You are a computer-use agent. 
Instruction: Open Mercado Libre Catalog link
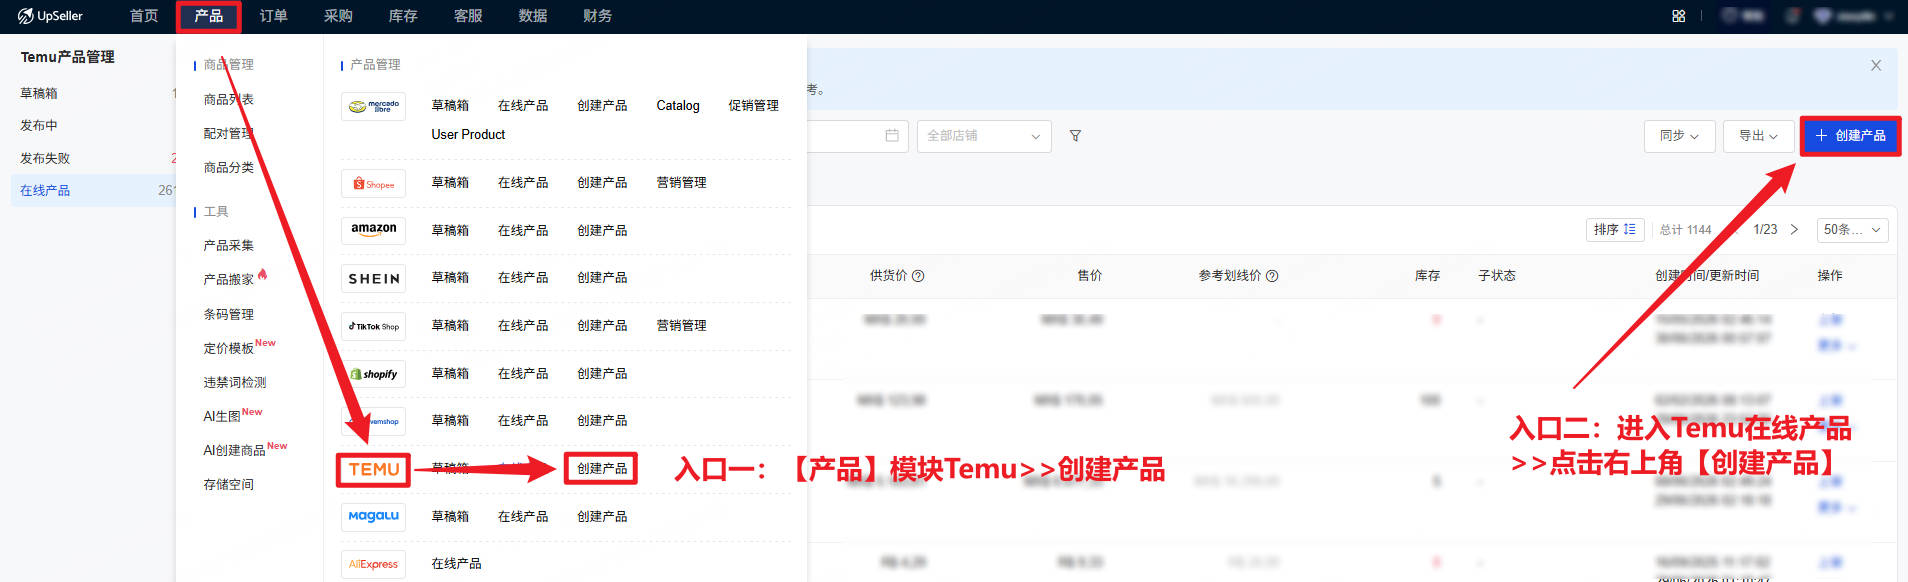click(678, 106)
